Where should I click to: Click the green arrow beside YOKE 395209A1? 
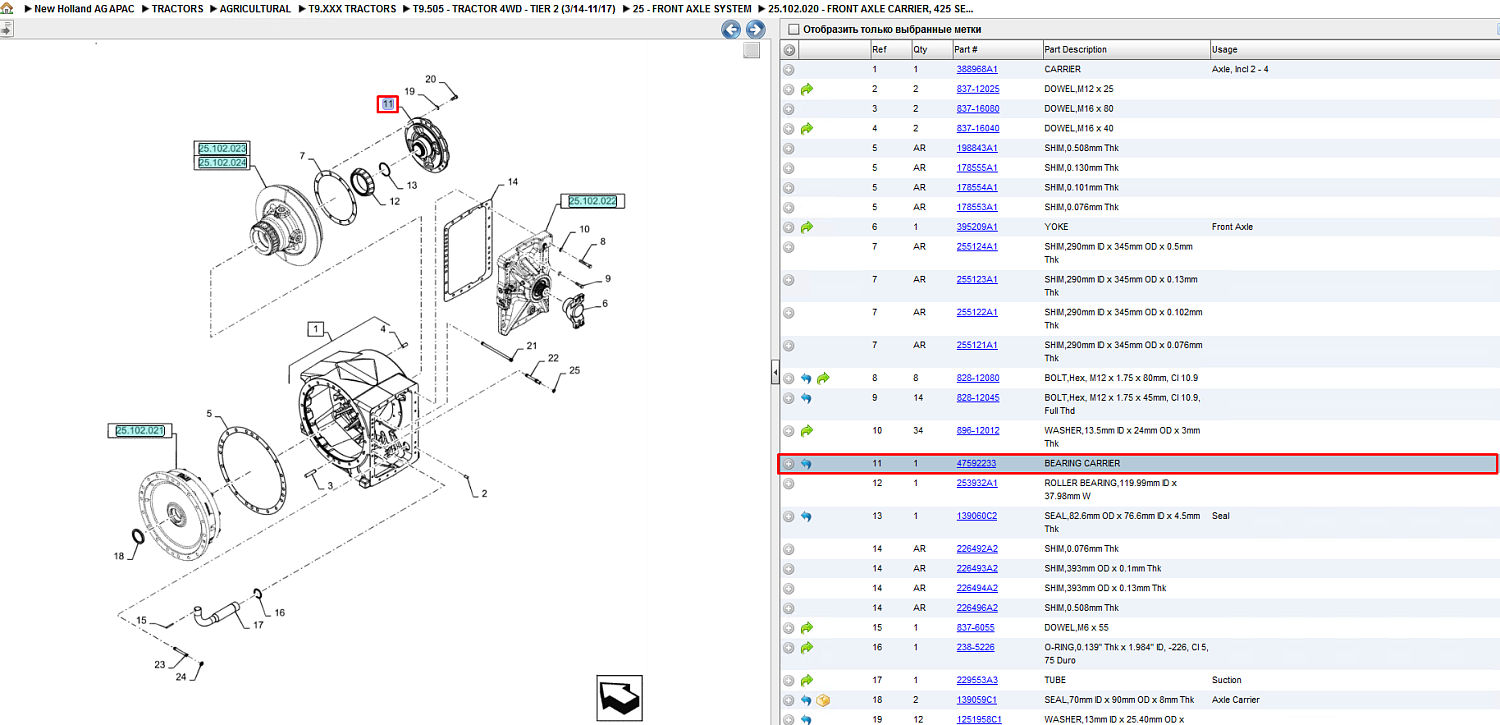pyautogui.click(x=807, y=227)
